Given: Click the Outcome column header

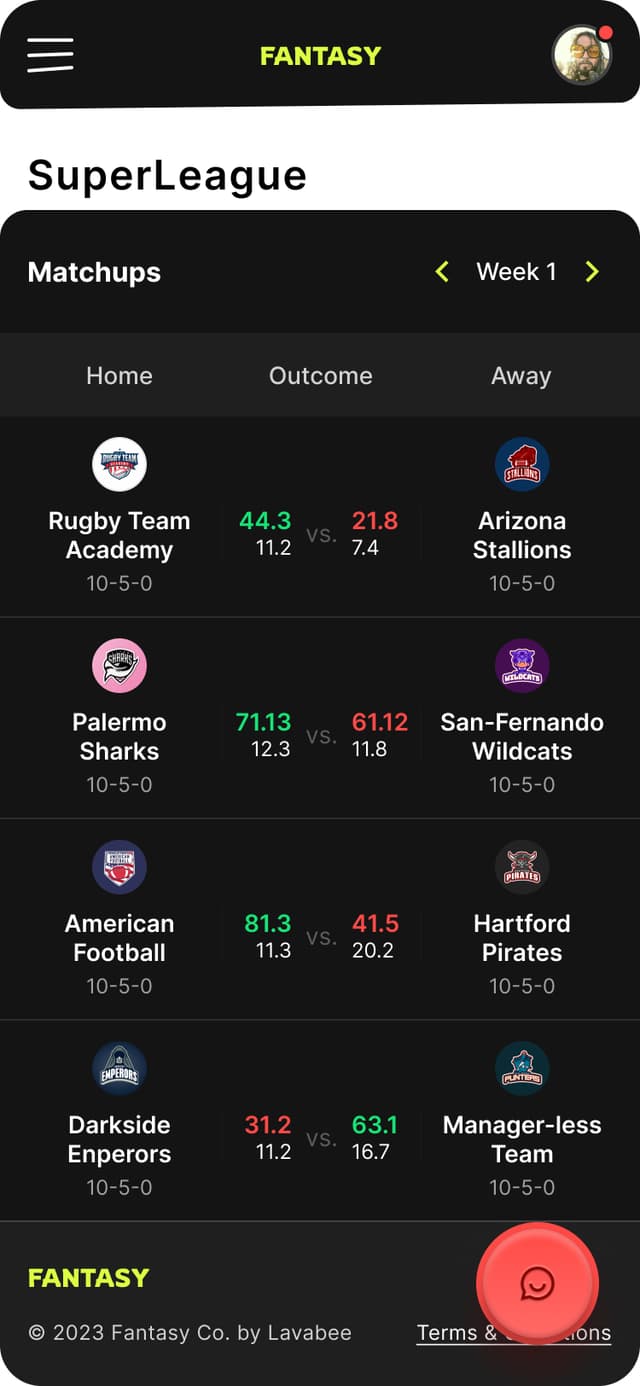Looking at the screenshot, I should (x=320, y=375).
